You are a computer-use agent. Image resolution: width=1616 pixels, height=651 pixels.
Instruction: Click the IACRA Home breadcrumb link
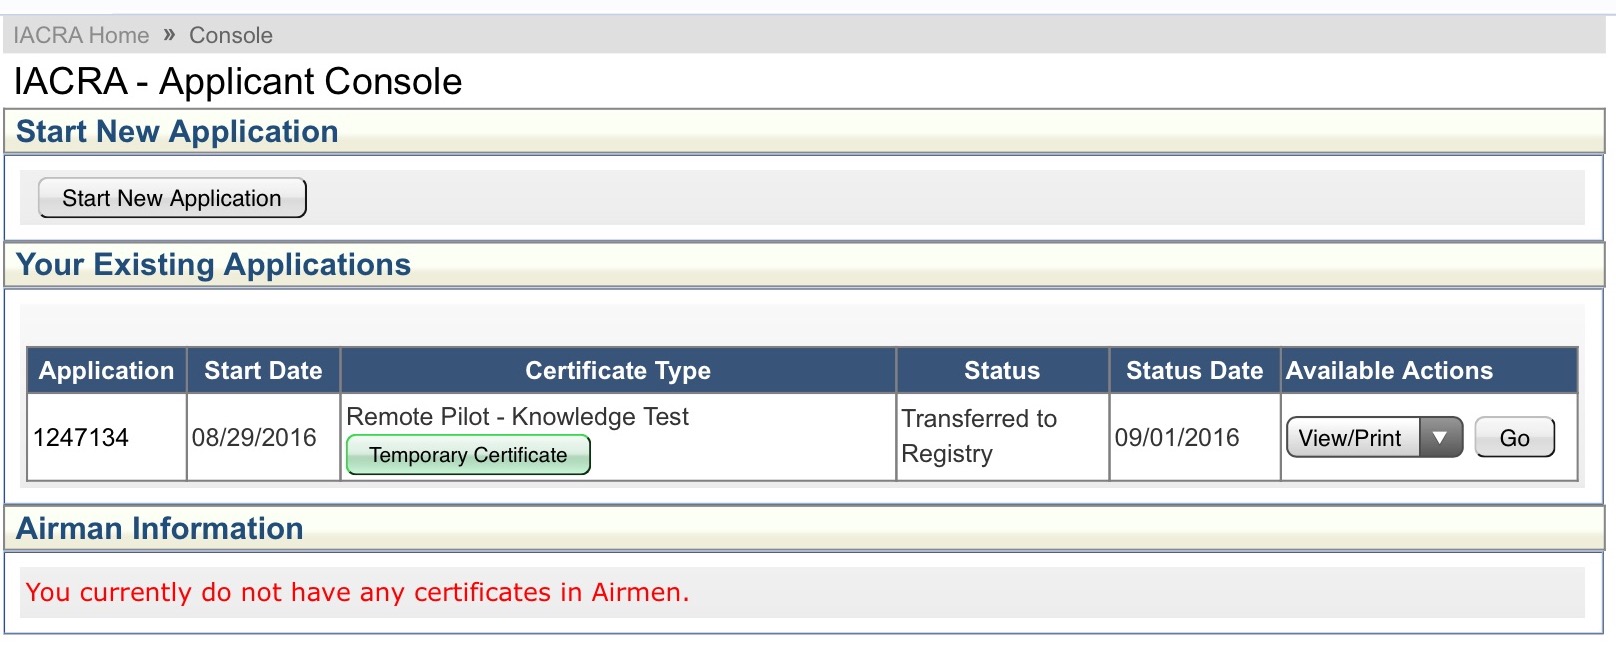point(81,35)
